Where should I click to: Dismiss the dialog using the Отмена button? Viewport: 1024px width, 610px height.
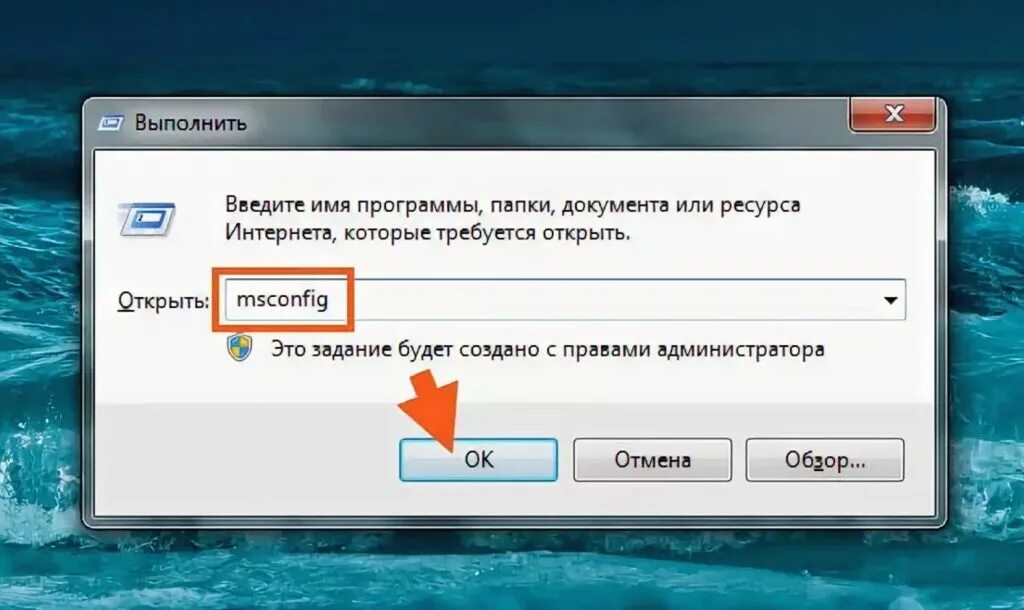[x=652, y=460]
